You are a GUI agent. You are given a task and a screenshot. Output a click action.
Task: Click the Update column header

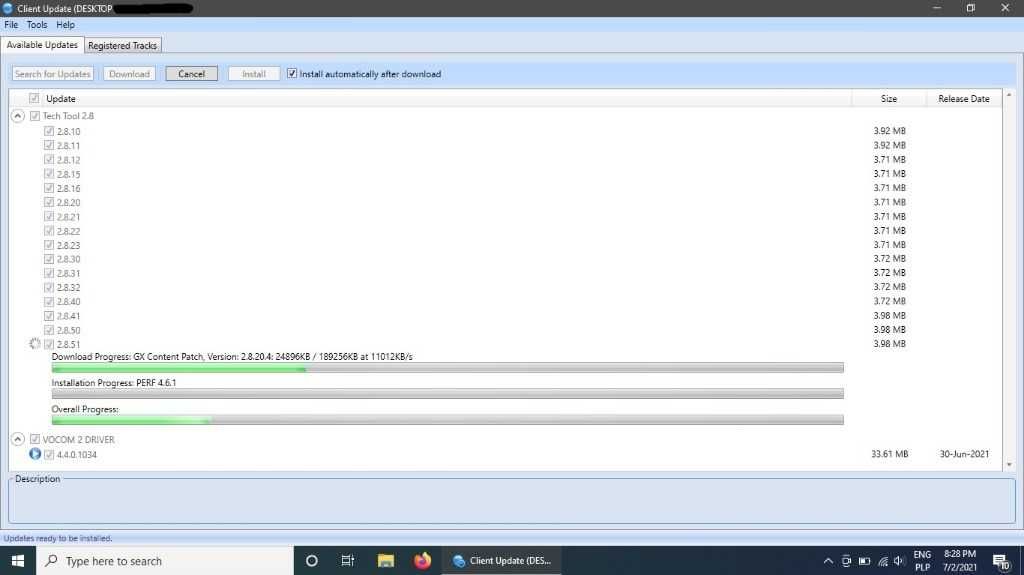(61, 98)
